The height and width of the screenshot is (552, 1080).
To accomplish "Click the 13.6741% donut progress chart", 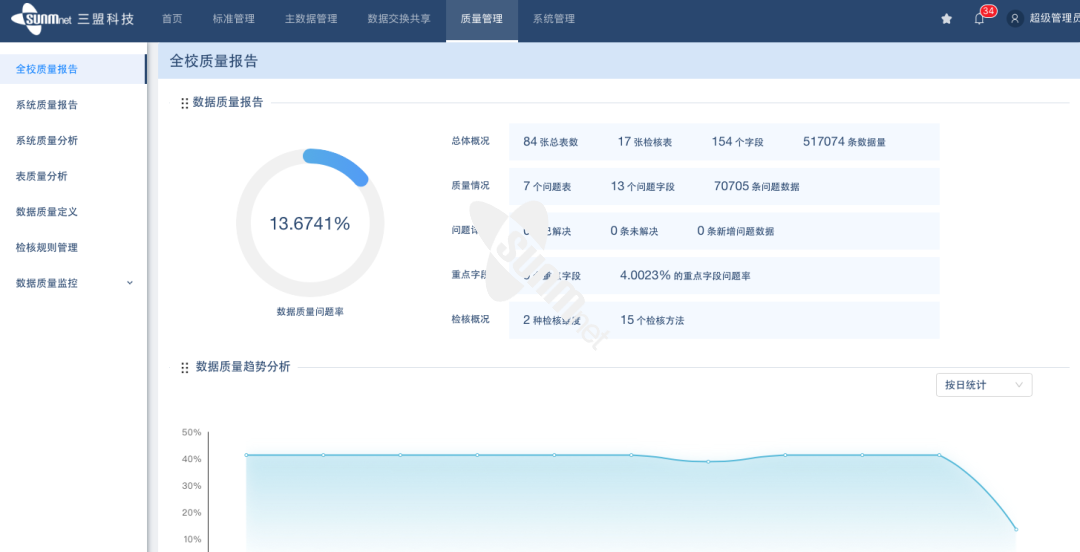I will [x=309, y=224].
